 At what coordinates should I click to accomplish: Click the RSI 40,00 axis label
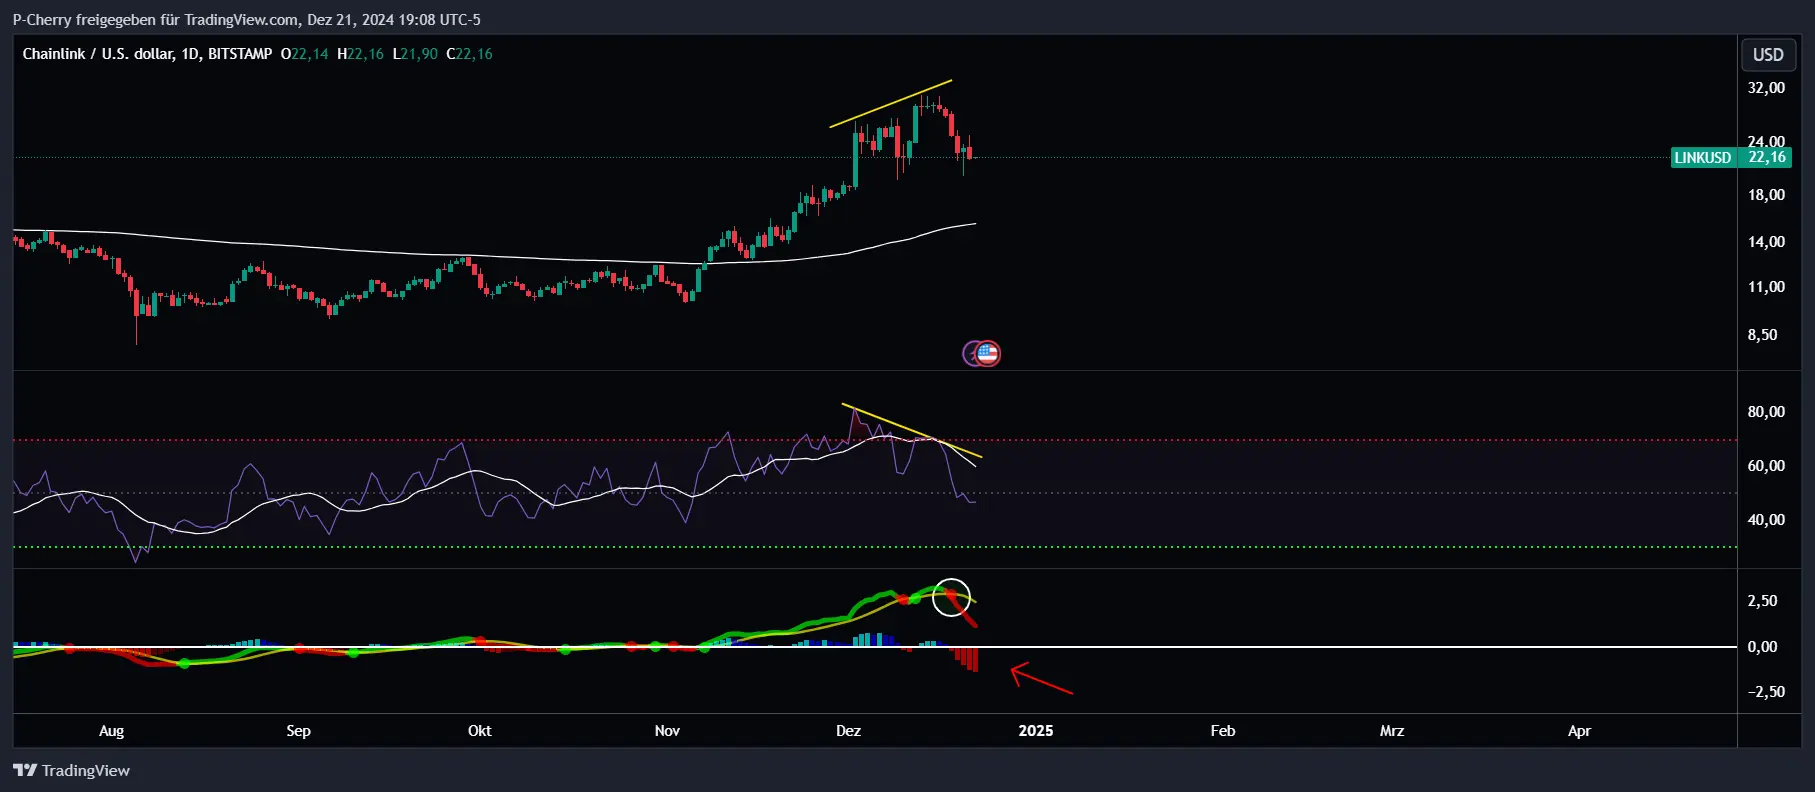click(1766, 520)
